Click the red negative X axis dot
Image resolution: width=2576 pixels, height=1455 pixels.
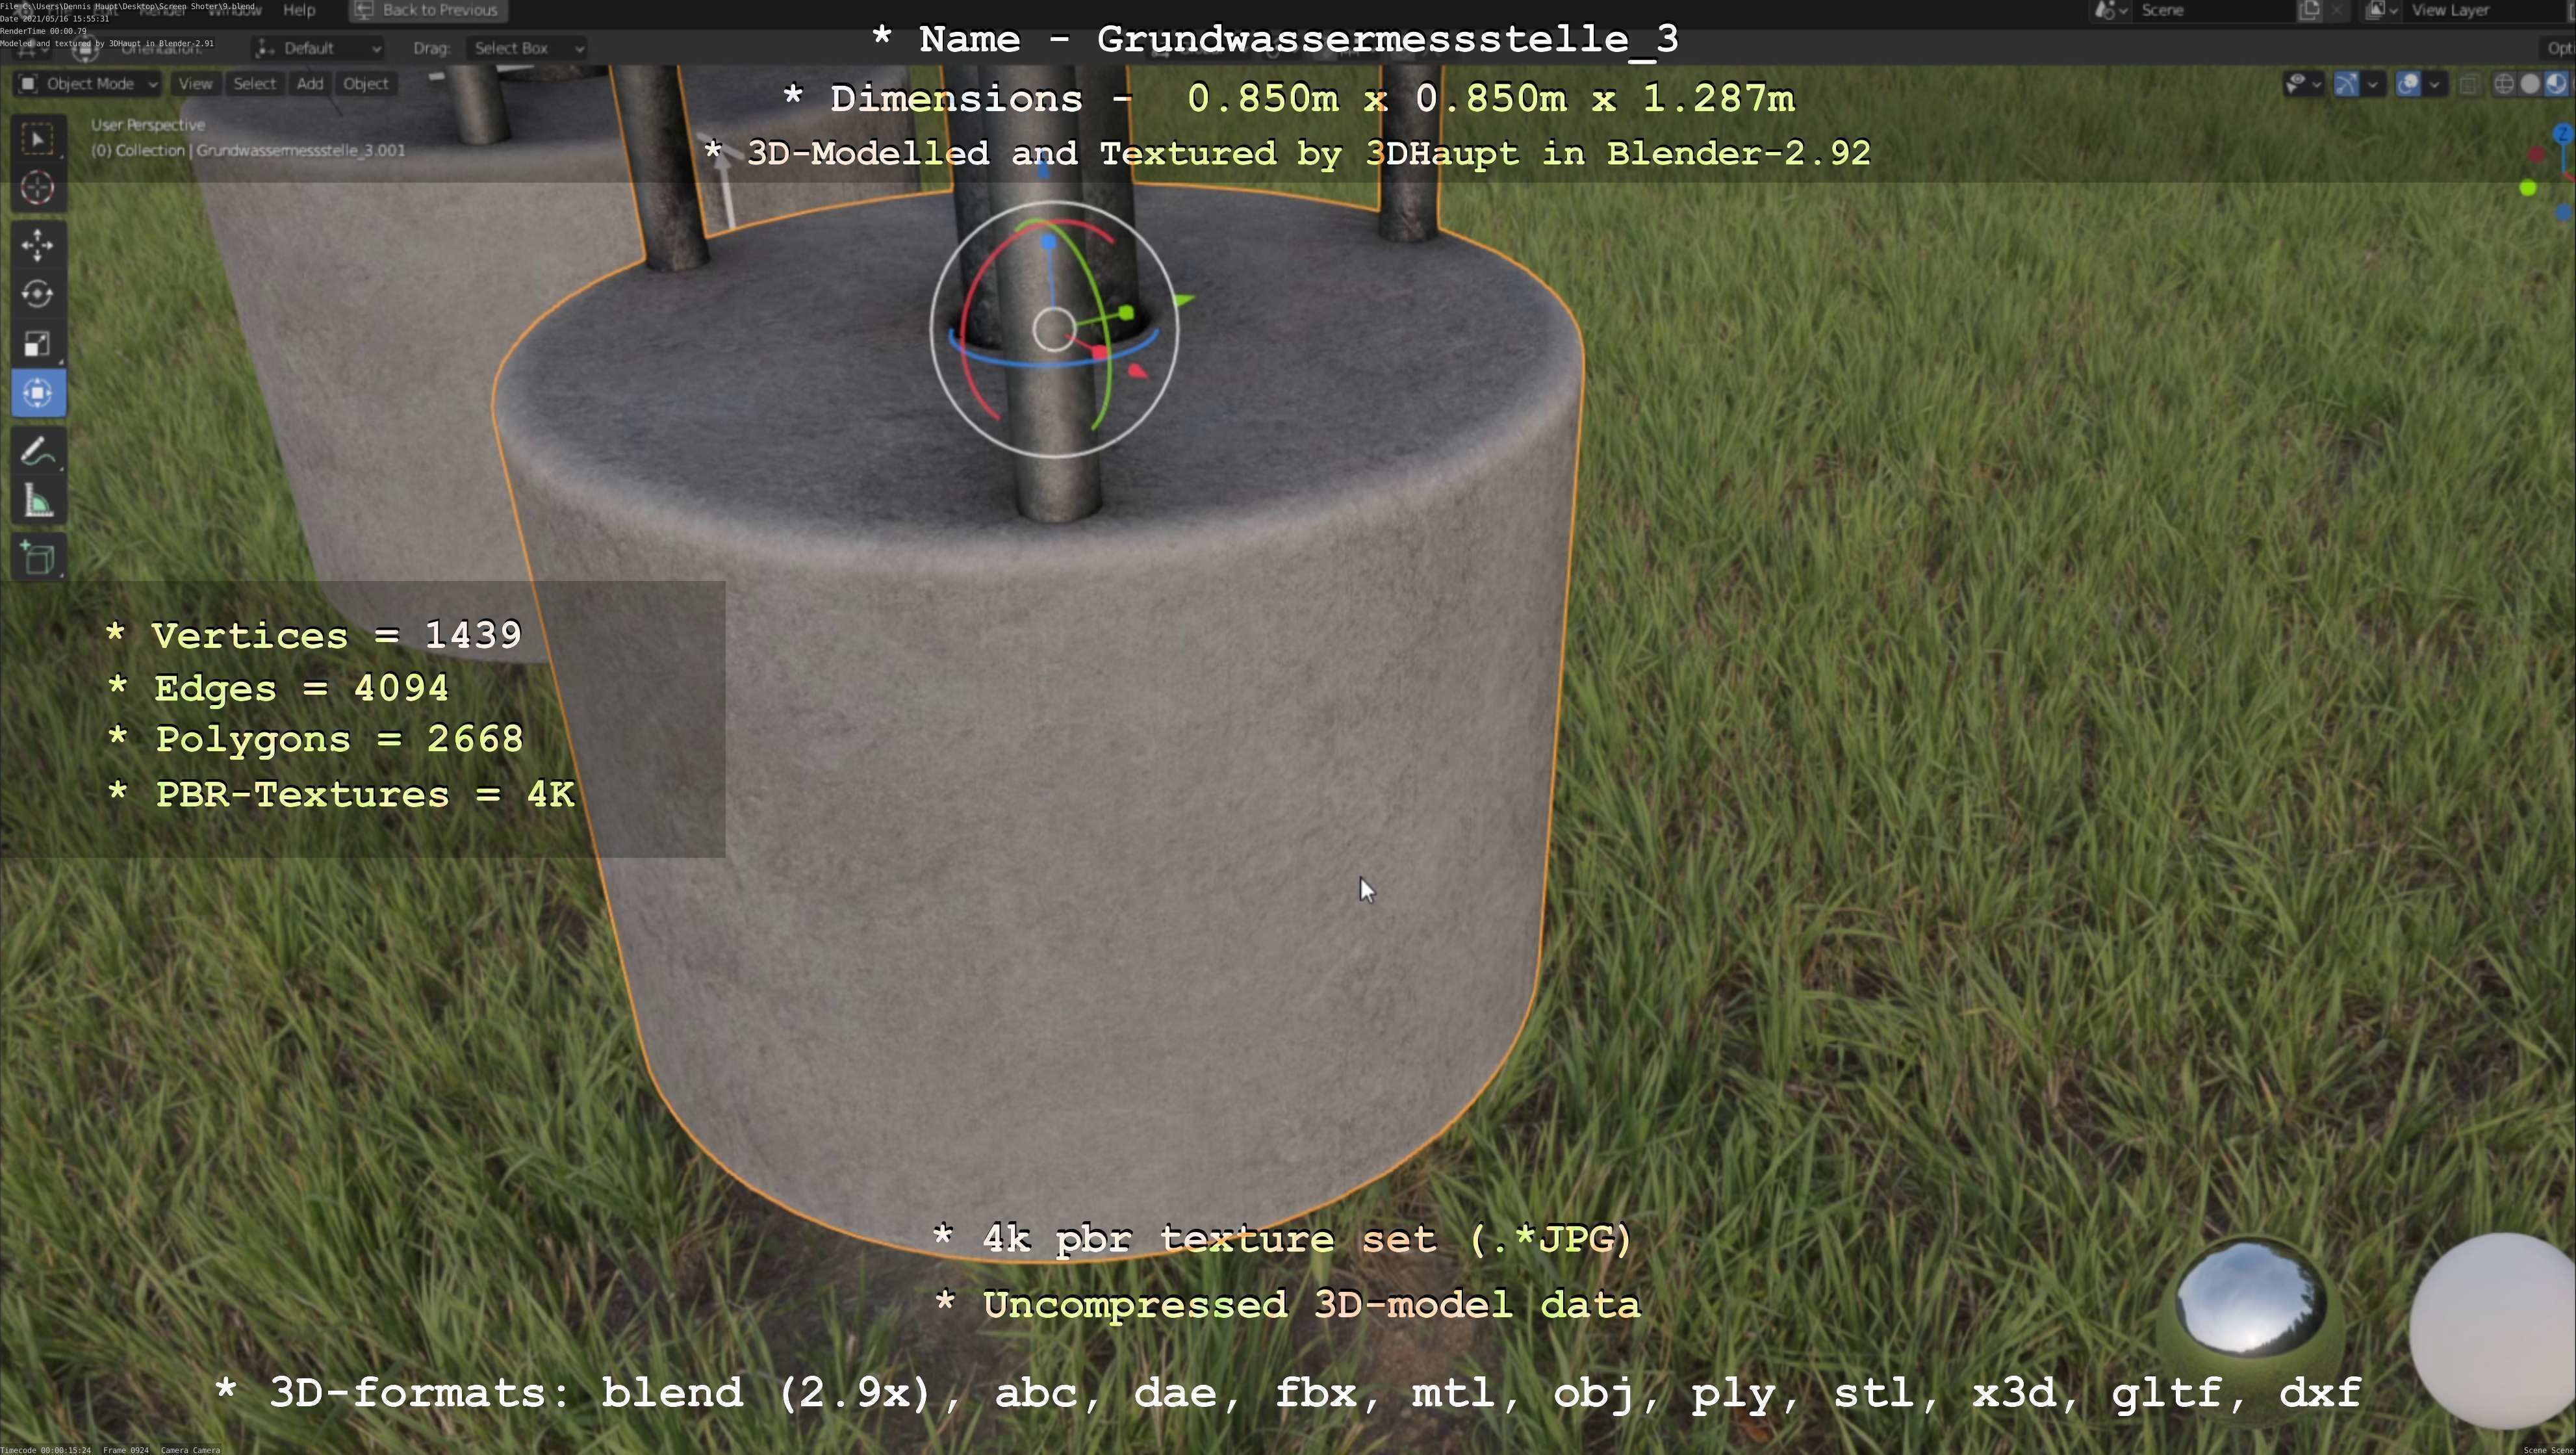coord(2536,154)
